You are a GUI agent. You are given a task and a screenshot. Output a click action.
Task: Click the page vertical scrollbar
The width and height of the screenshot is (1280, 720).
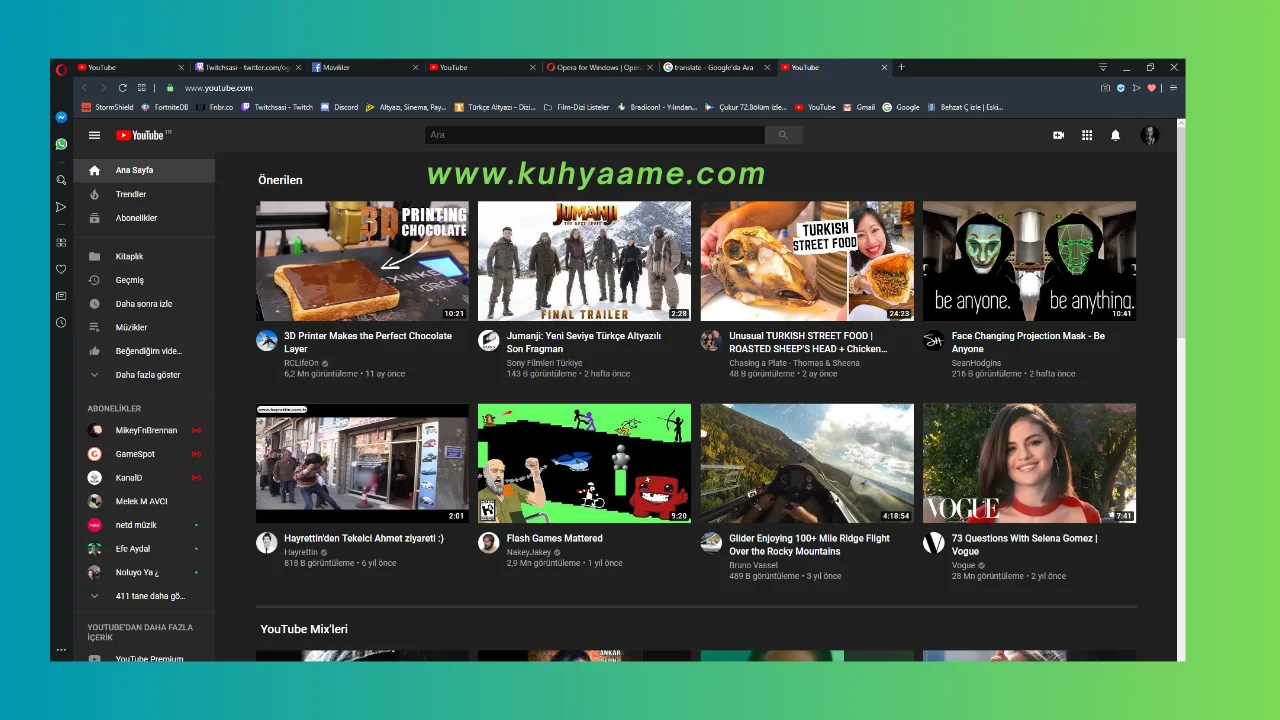point(1180,230)
